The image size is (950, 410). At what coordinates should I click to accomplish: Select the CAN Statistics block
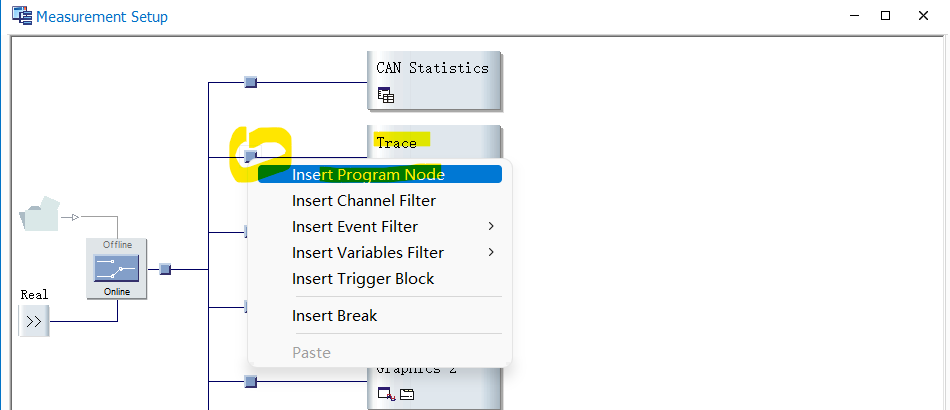coord(433,68)
